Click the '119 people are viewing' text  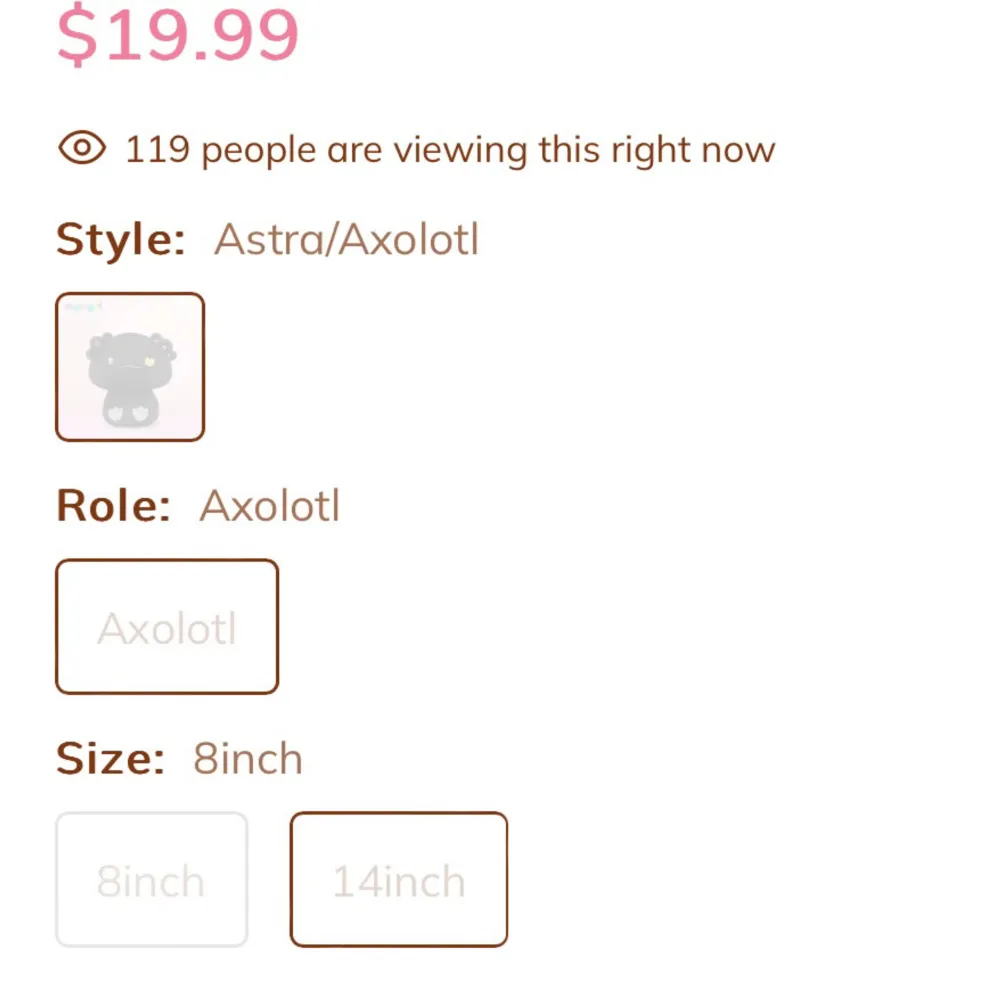(x=450, y=150)
